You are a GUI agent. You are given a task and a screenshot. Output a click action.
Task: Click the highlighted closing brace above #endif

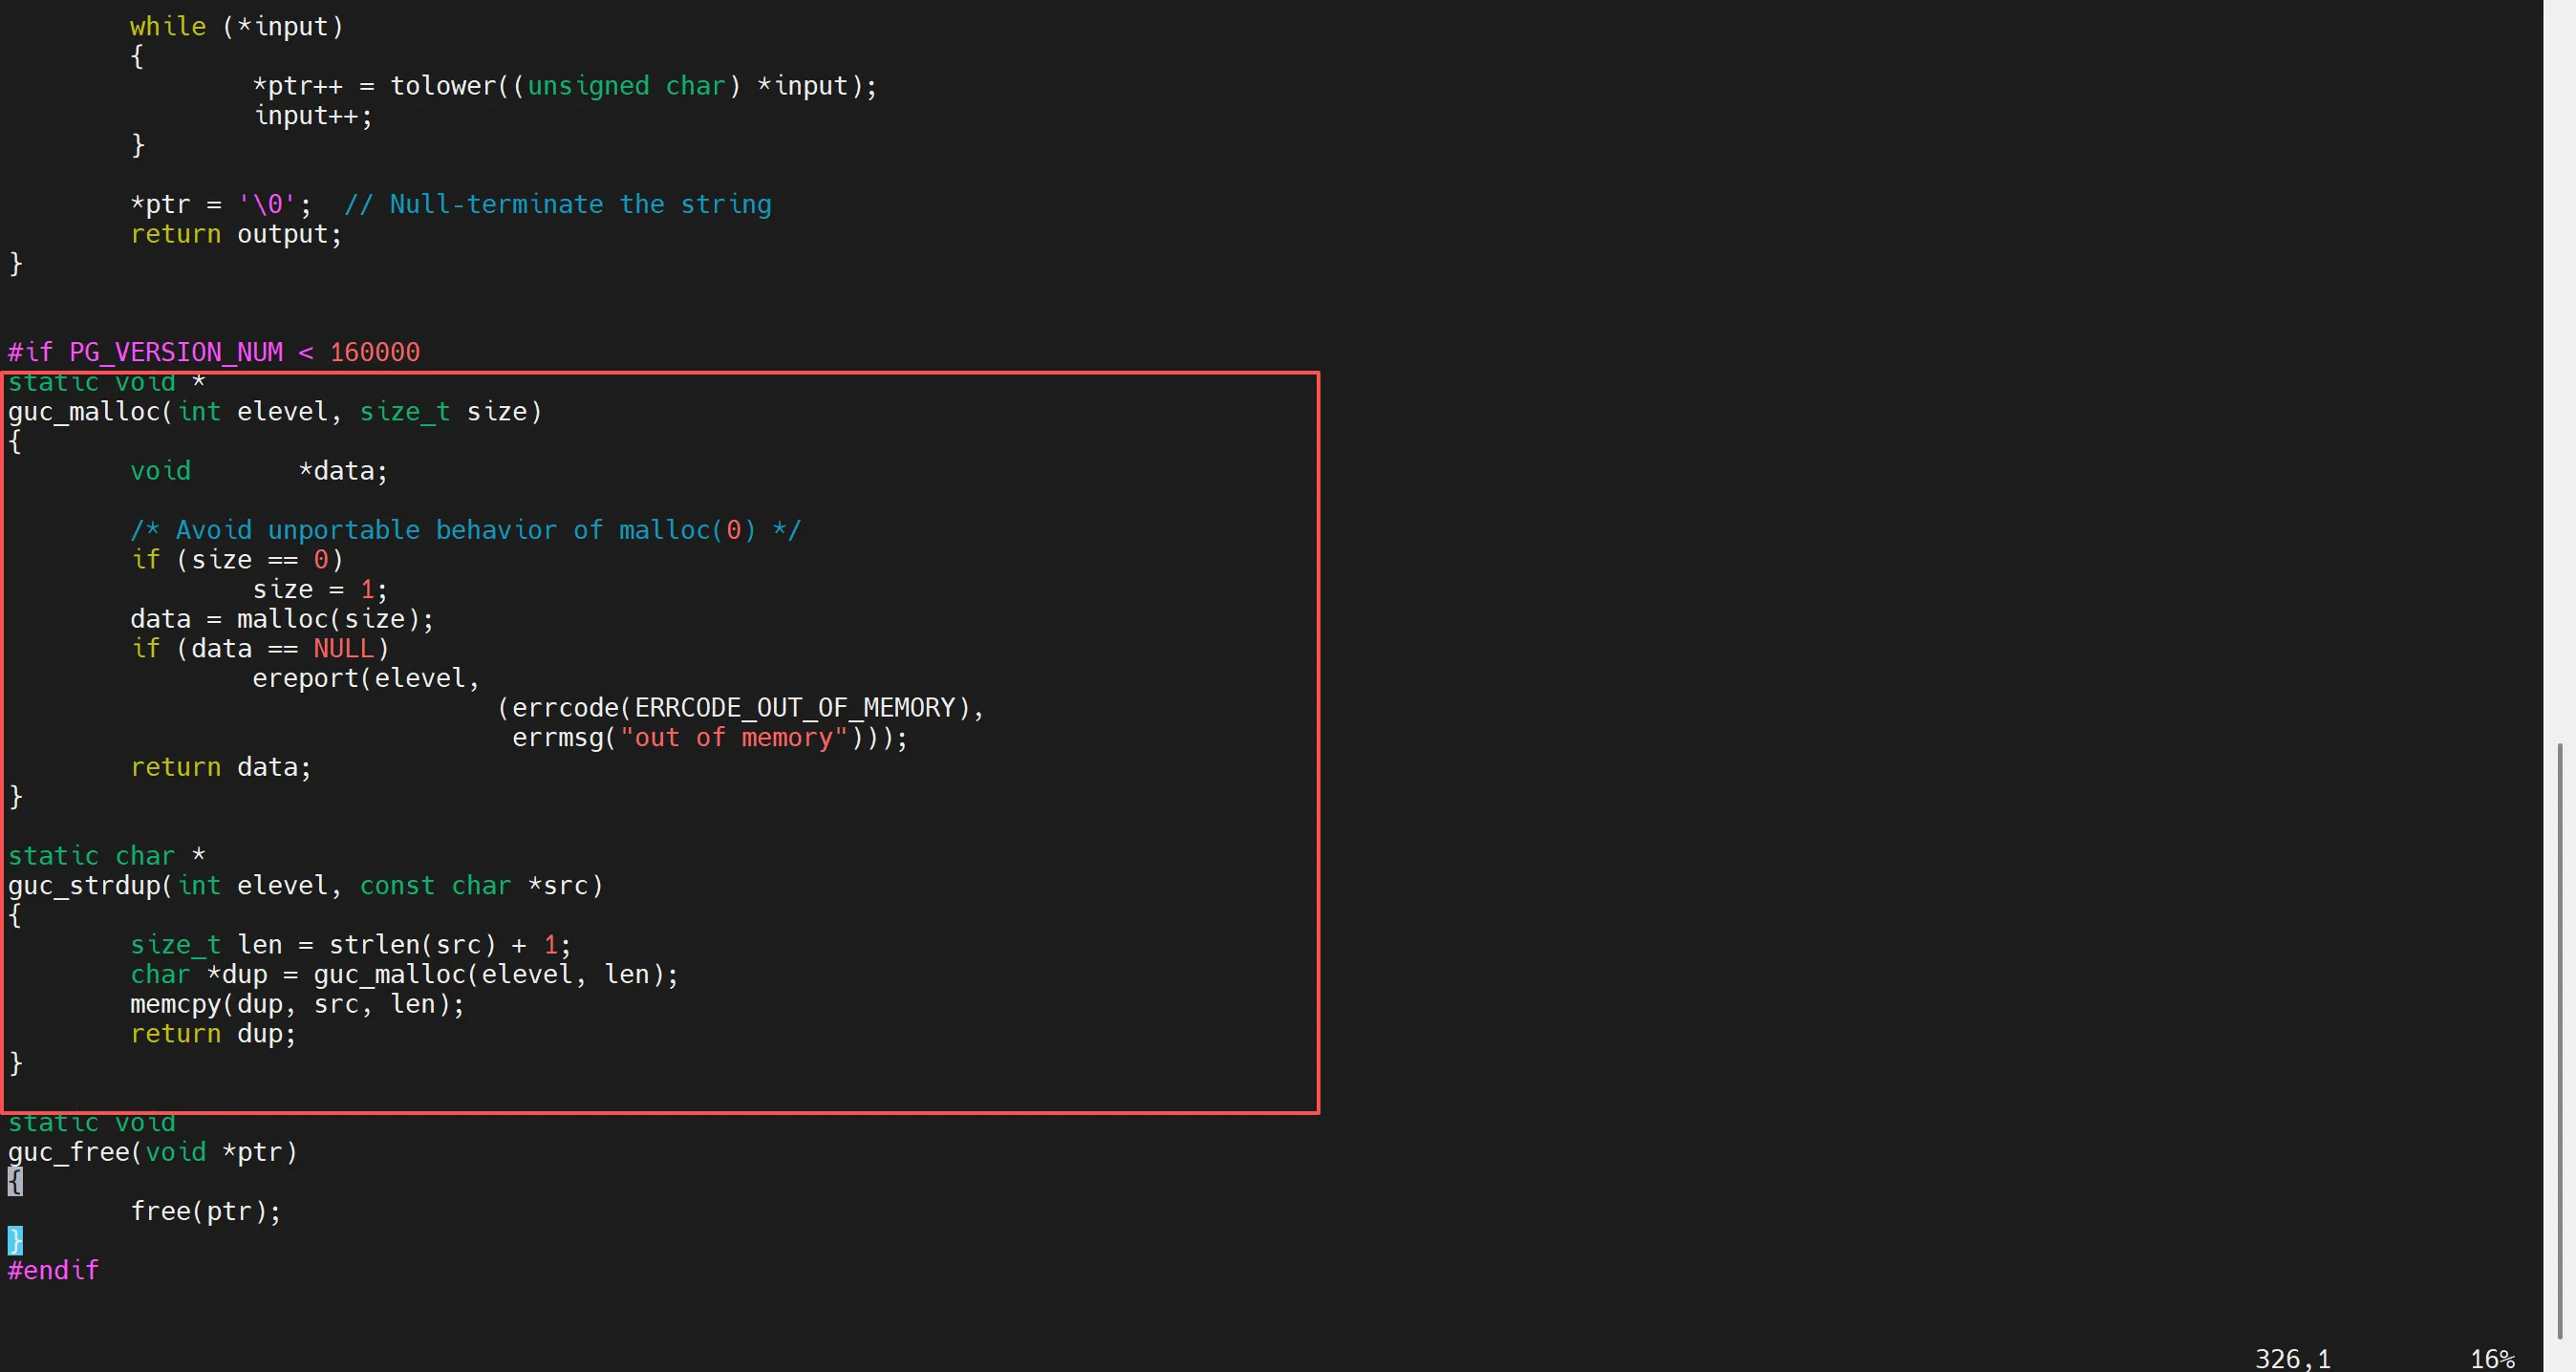tap(15, 1241)
